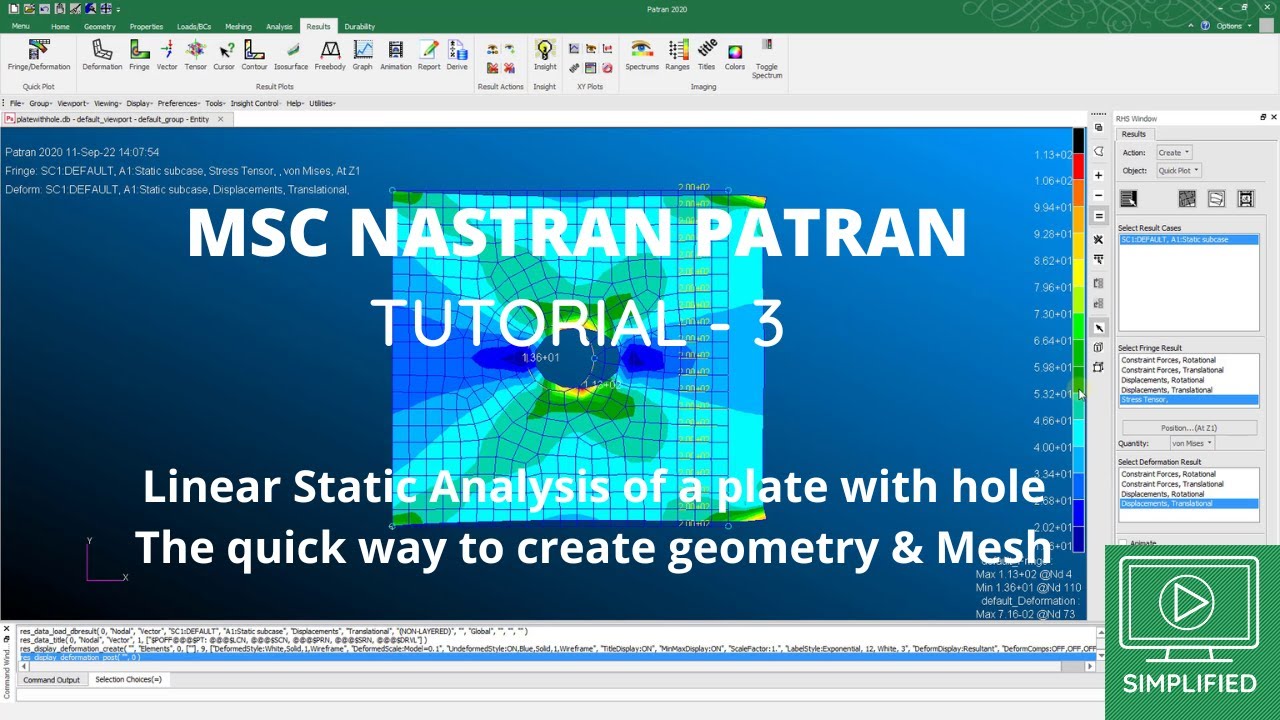Viewport: 1280px width, 720px height.
Task: Open the Insight Control menu
Action: point(254,103)
